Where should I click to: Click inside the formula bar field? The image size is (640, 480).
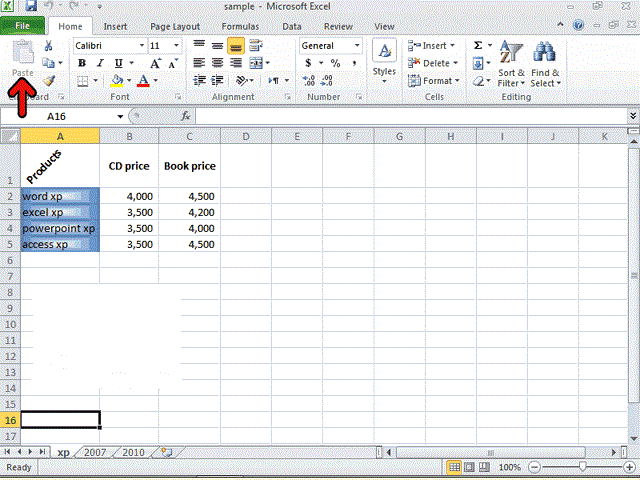(x=411, y=116)
